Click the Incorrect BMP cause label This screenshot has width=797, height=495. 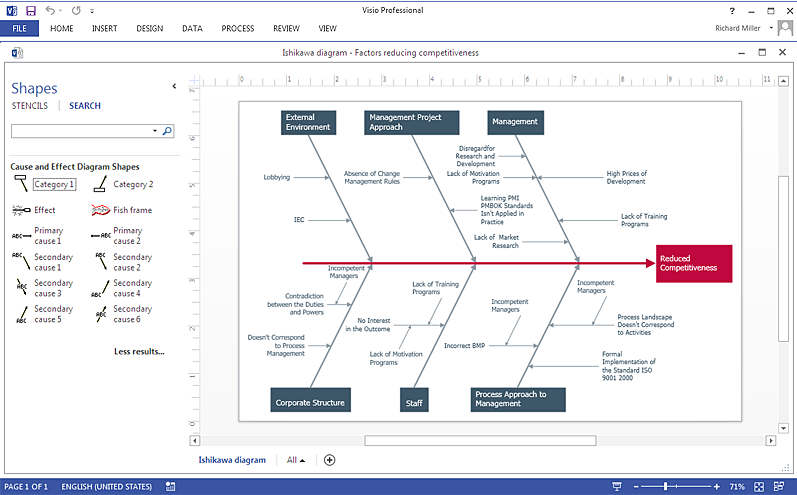[465, 346]
